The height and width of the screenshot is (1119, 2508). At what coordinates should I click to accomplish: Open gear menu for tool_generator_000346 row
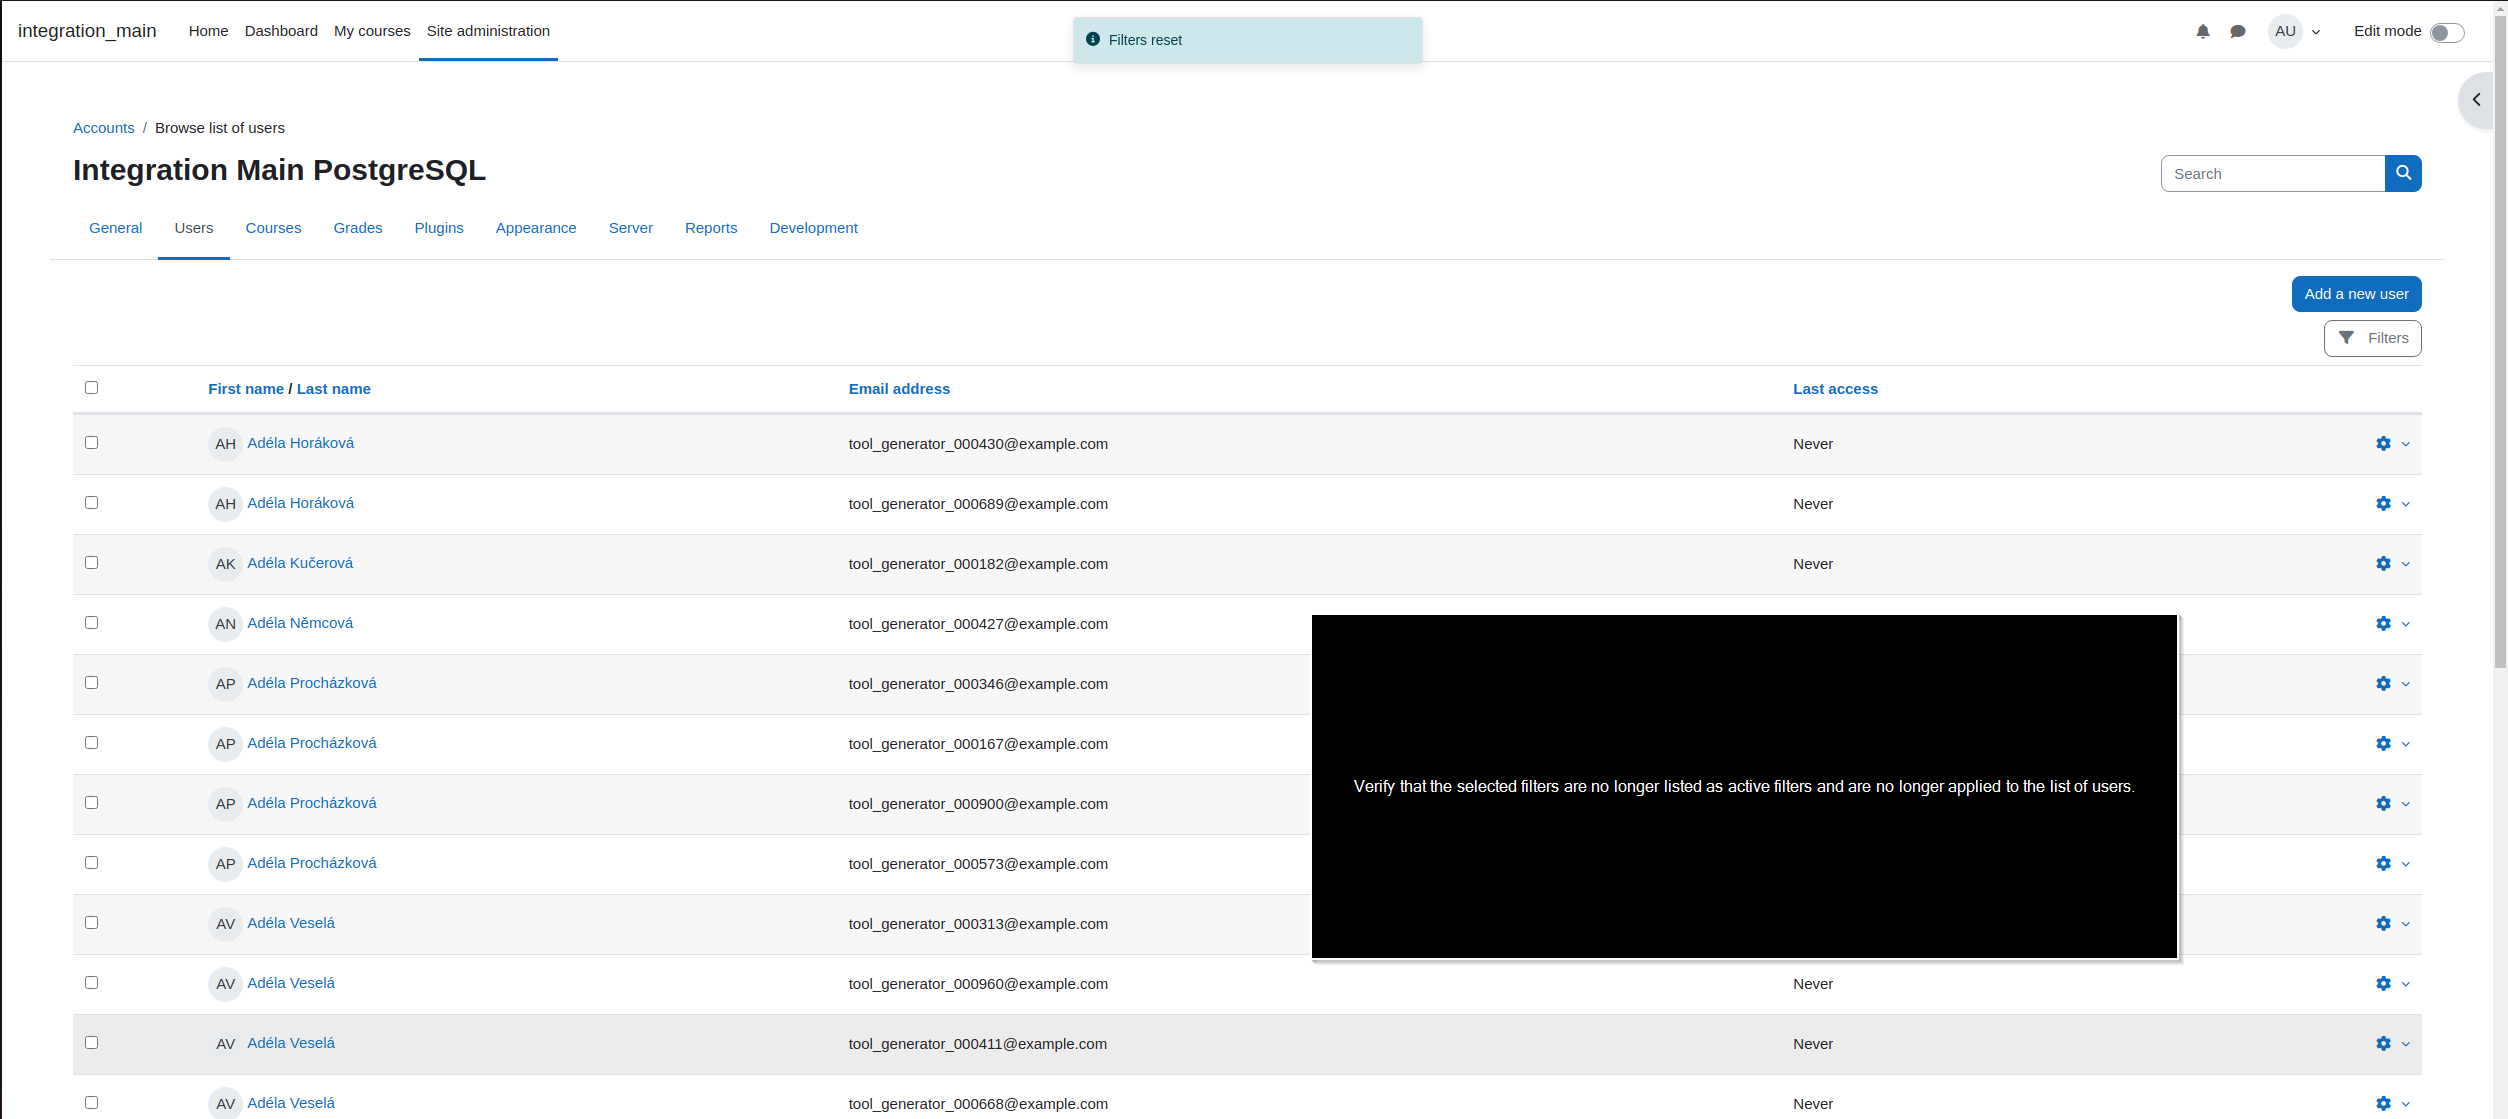point(2383,684)
